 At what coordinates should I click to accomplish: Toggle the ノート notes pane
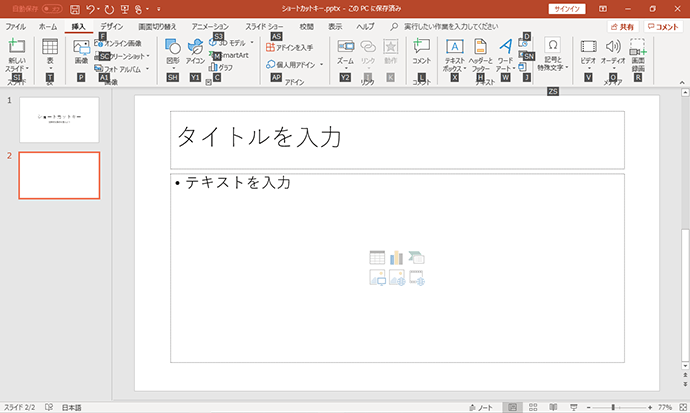[x=481, y=407]
